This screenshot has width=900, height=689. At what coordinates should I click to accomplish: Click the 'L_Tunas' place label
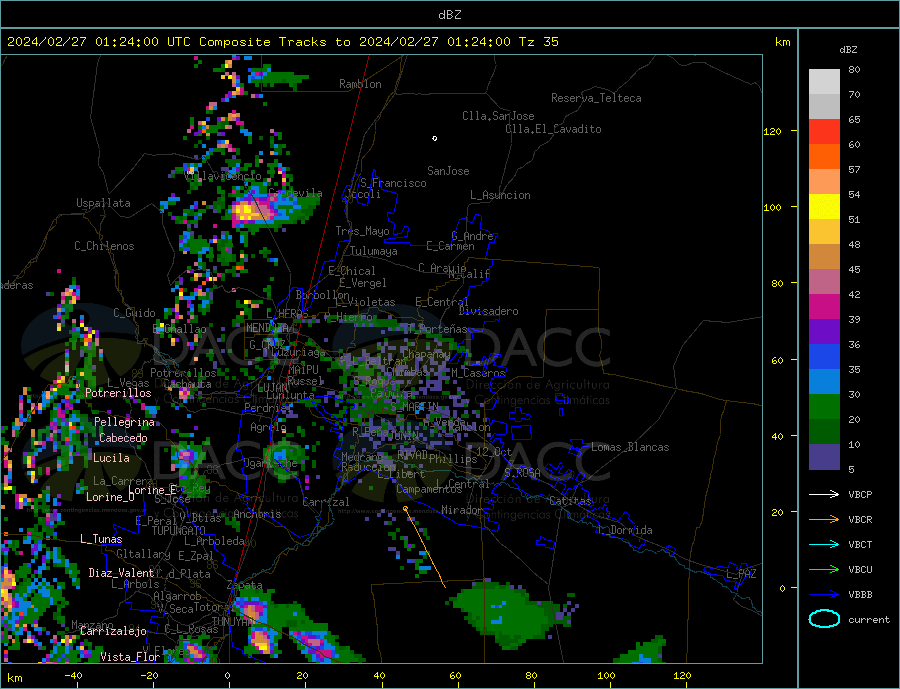(101, 539)
